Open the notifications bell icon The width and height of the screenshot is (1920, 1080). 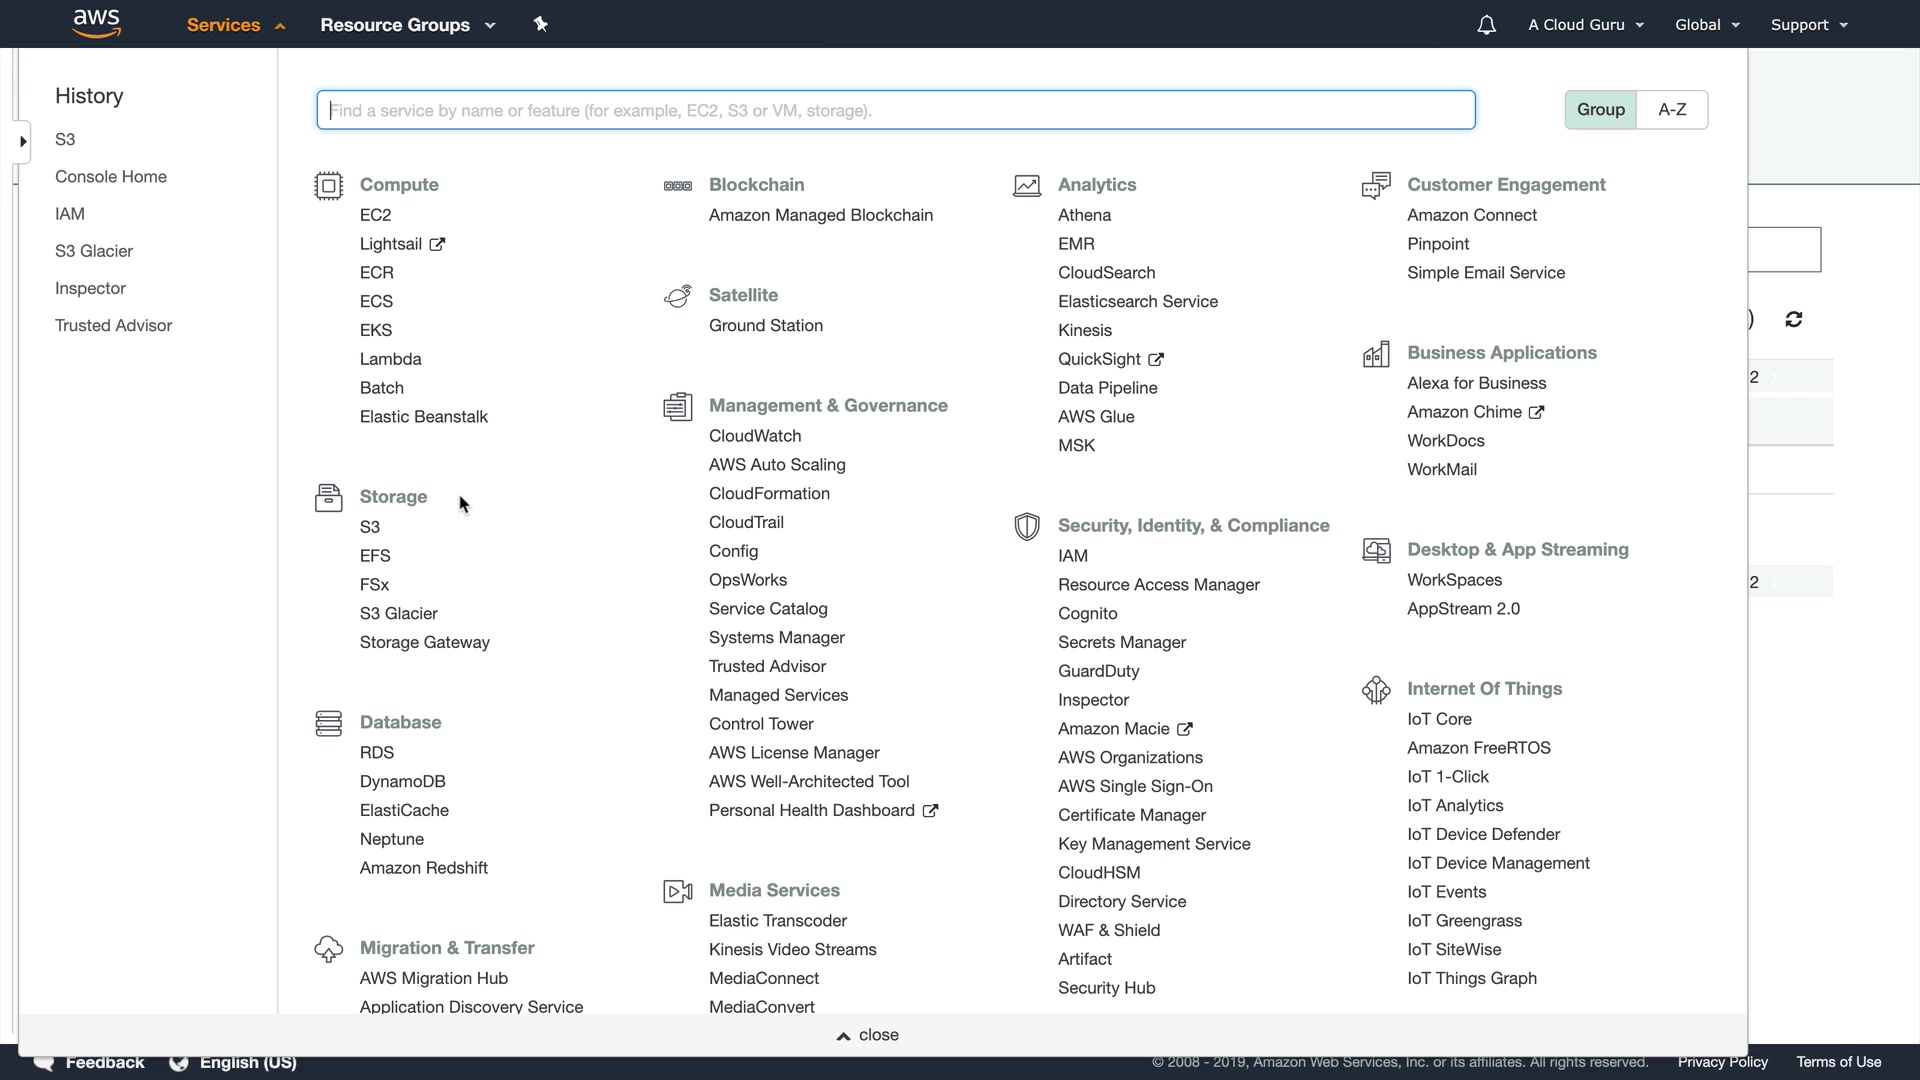(x=1486, y=25)
